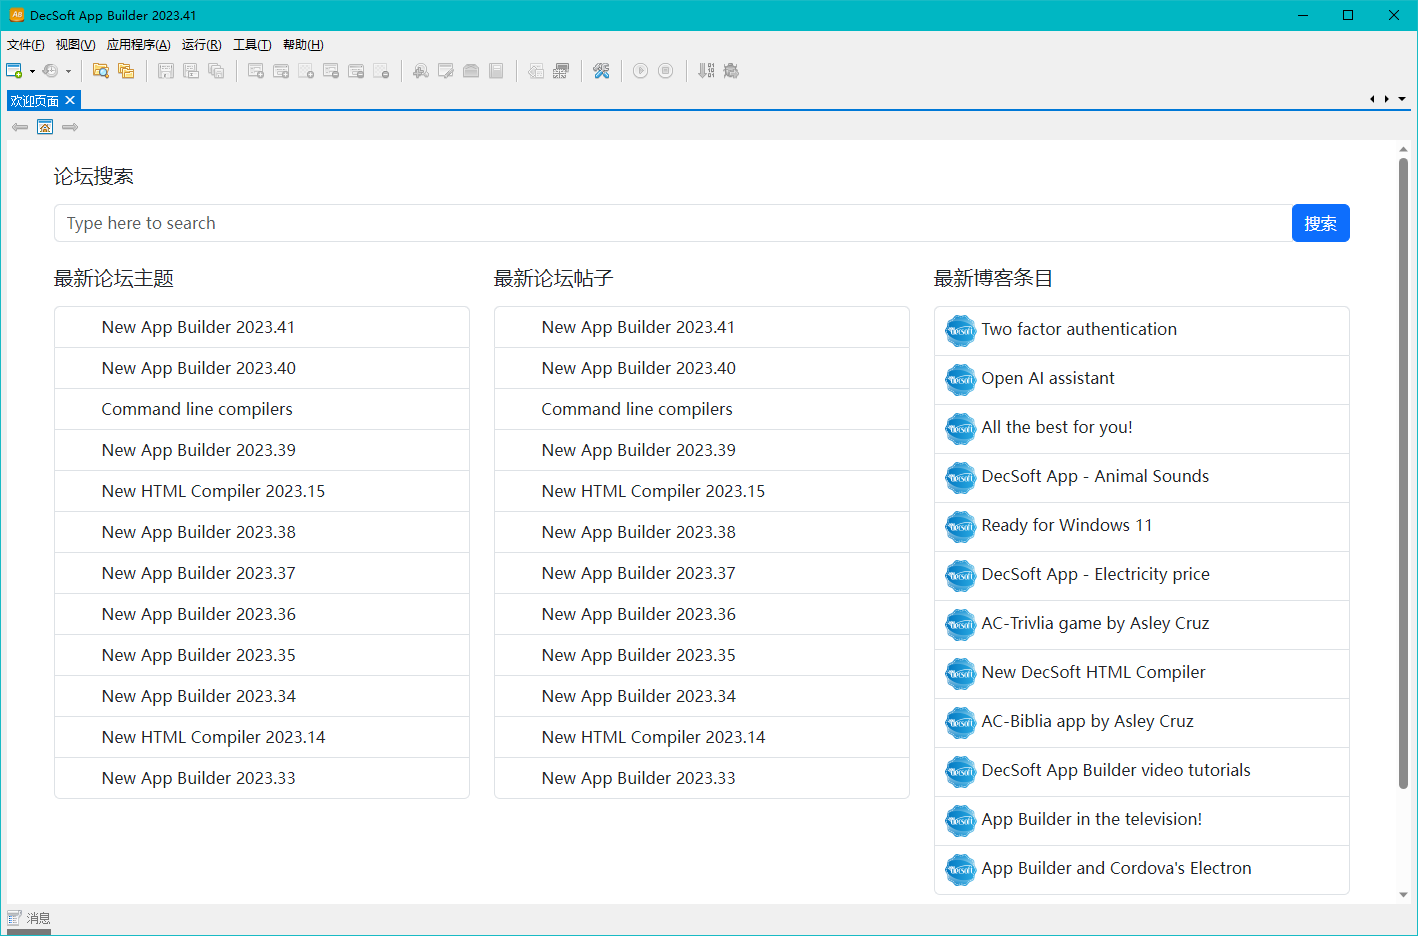Open blog entry DecSoft App - Animal Sounds
1418x936 pixels.
pos(1142,477)
